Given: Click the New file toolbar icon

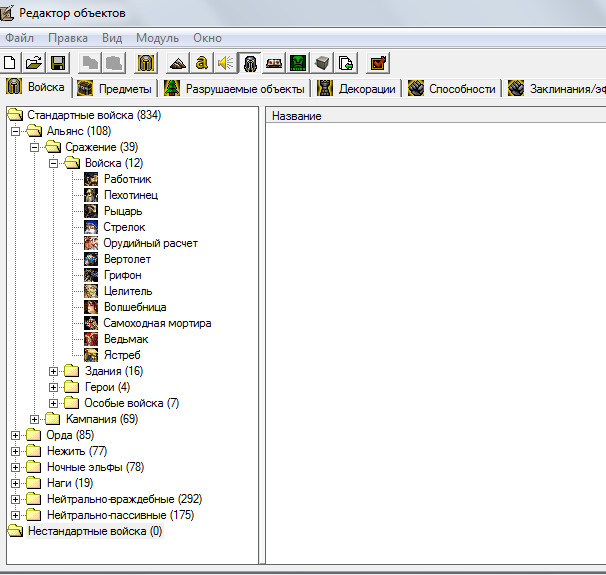Looking at the screenshot, I should [10, 63].
